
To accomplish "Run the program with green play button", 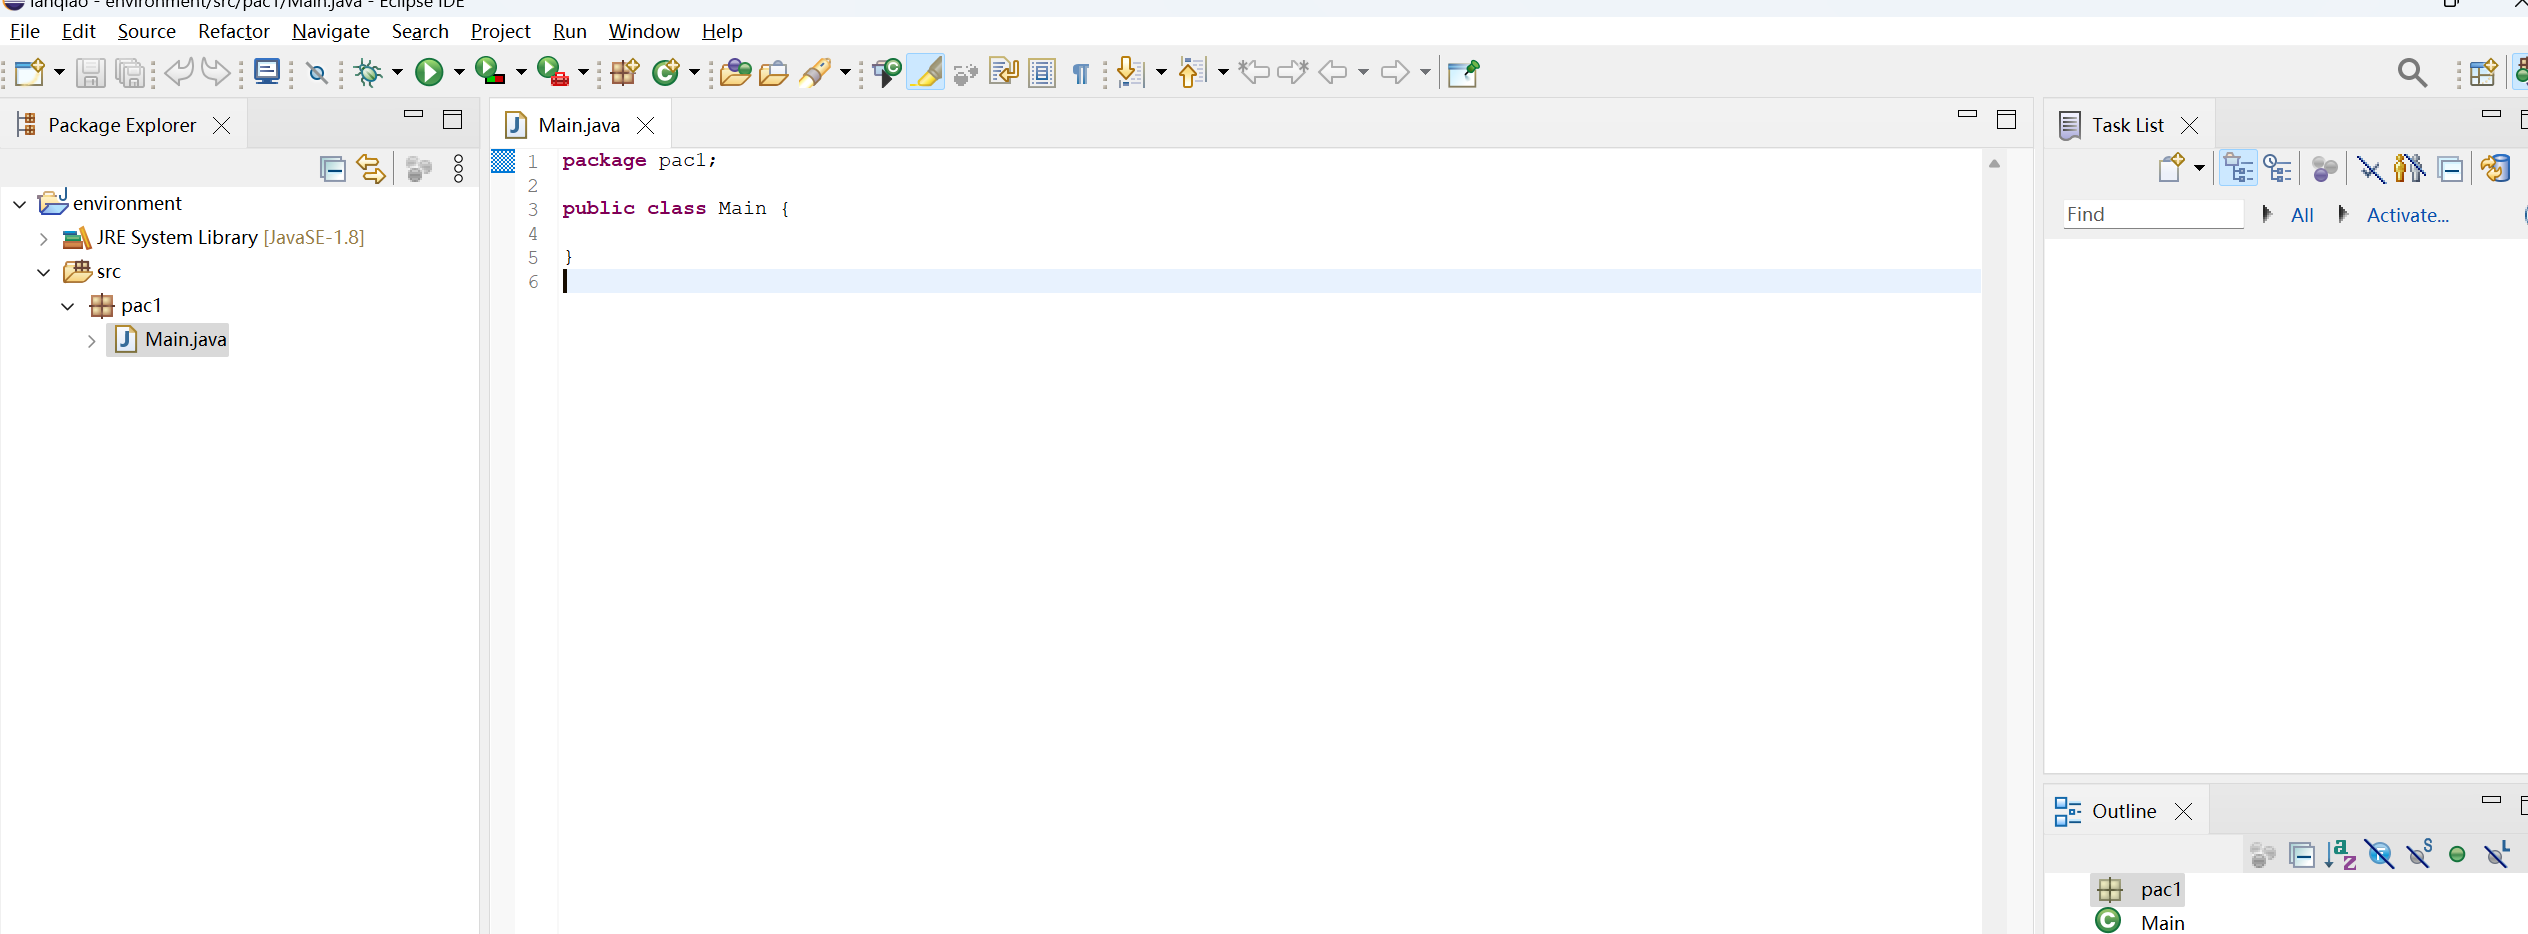I will click(x=429, y=72).
